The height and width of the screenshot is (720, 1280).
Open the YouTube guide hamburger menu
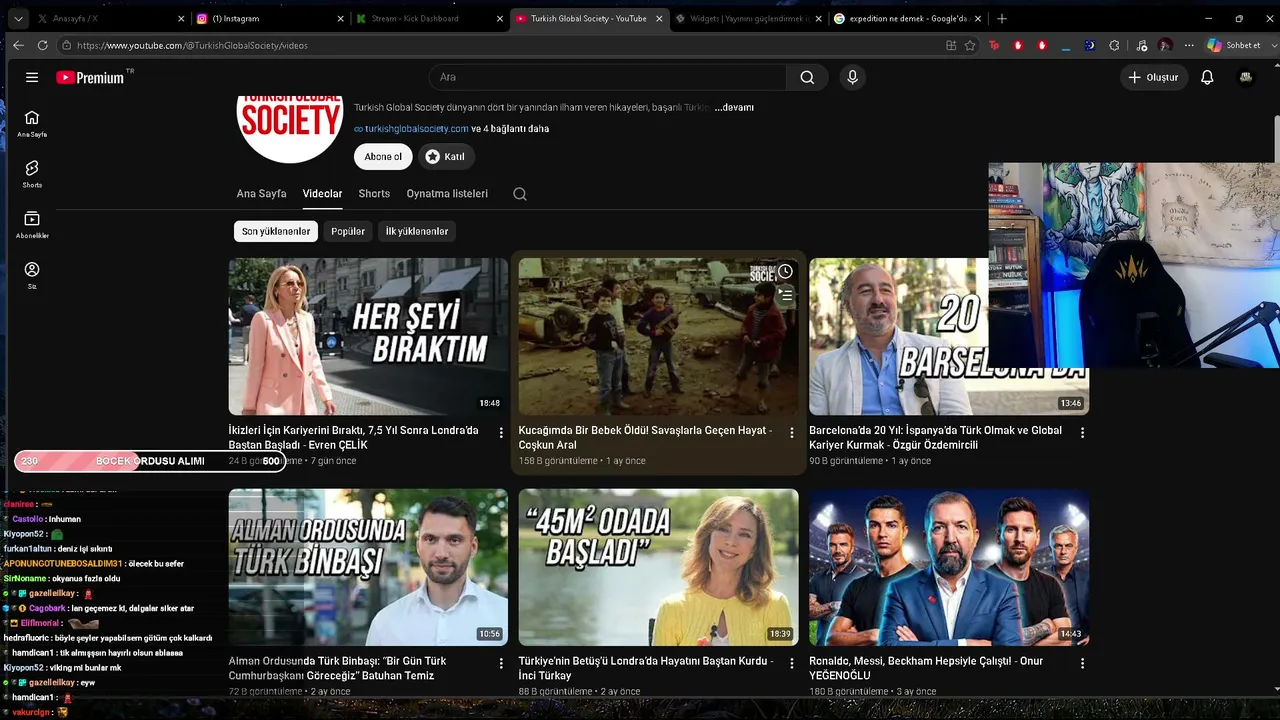tap(32, 77)
